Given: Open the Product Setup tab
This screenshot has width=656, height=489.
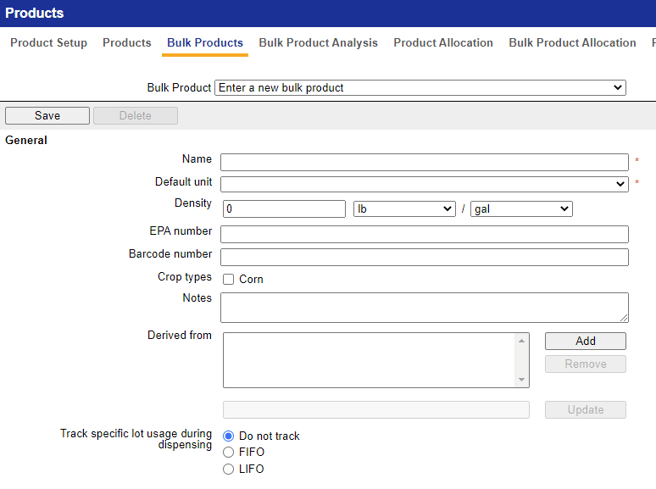Looking at the screenshot, I should pyautogui.click(x=49, y=43).
